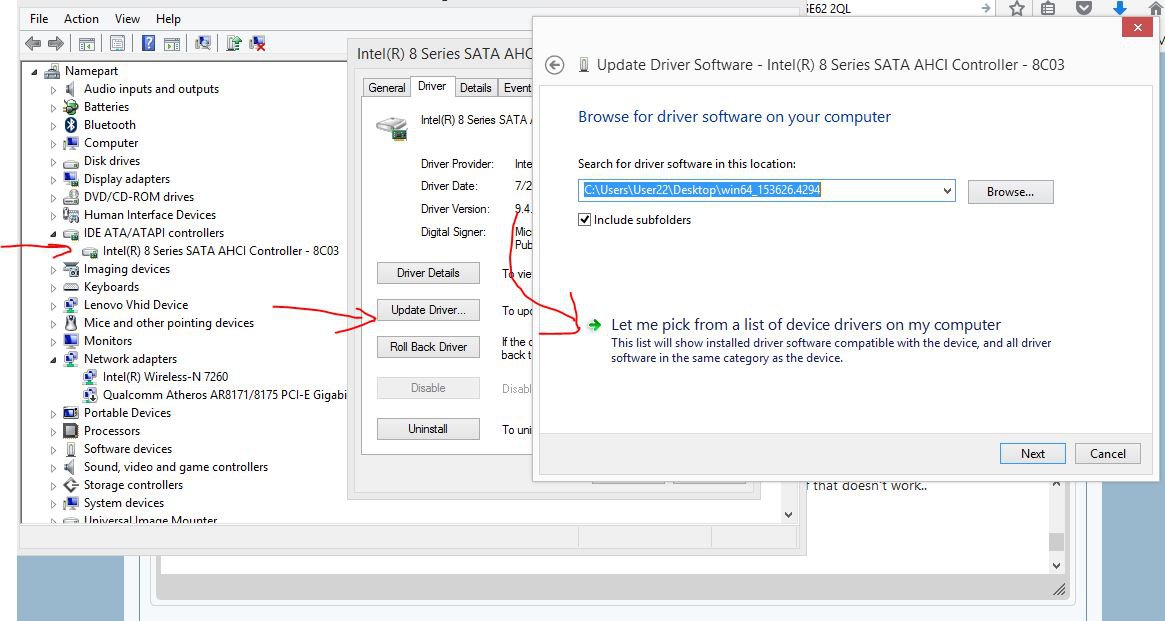
Task: Click the browser home icon
Action: 1154,7
